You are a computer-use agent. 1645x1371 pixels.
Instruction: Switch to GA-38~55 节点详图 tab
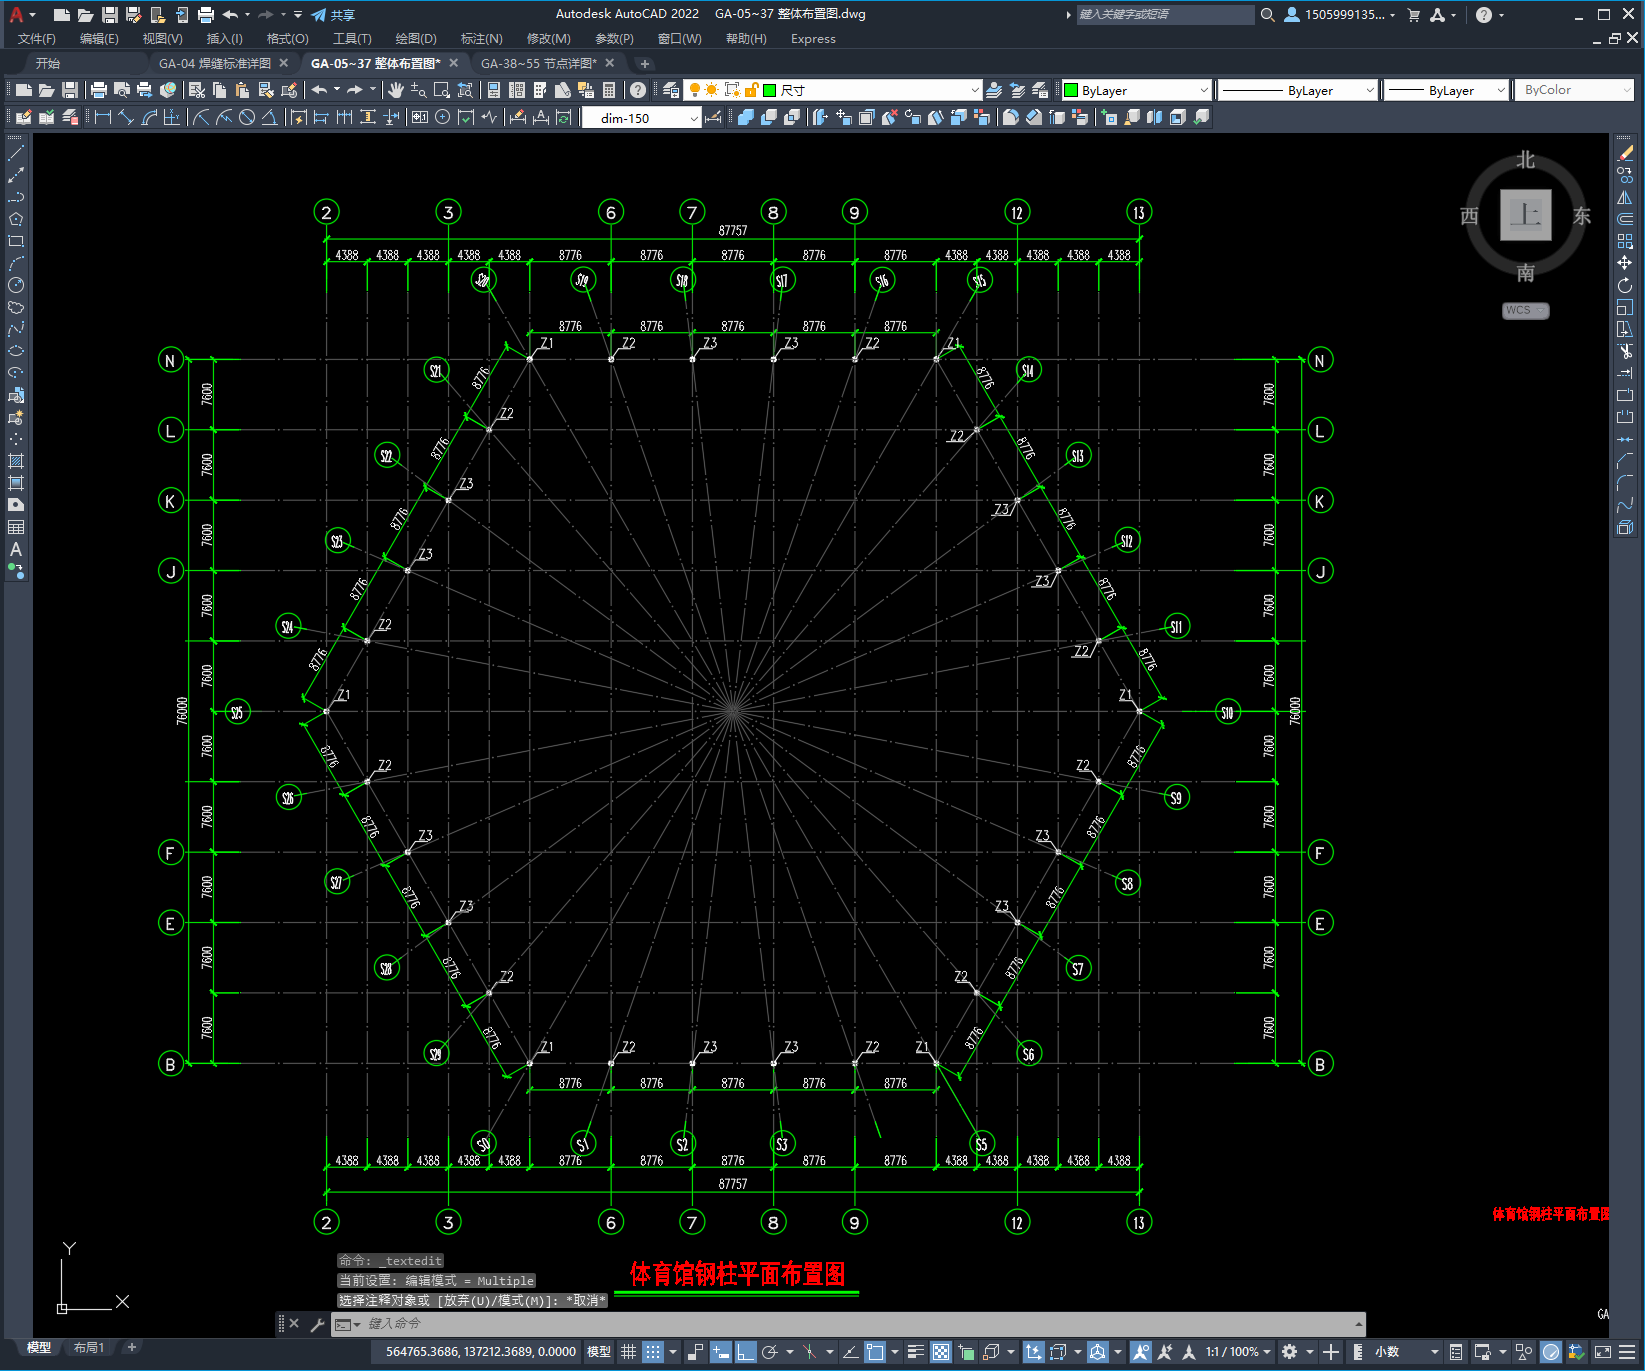click(x=539, y=63)
